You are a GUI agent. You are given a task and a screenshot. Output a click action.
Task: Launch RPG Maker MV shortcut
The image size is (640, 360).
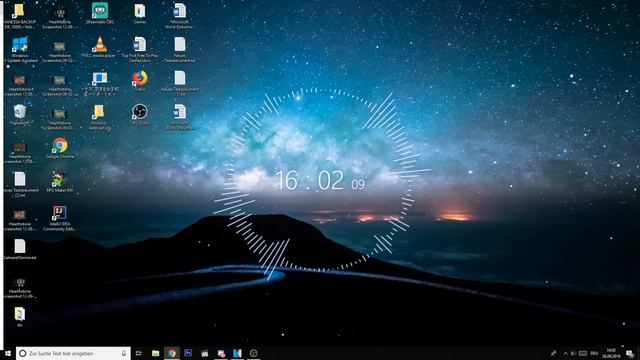(x=60, y=182)
